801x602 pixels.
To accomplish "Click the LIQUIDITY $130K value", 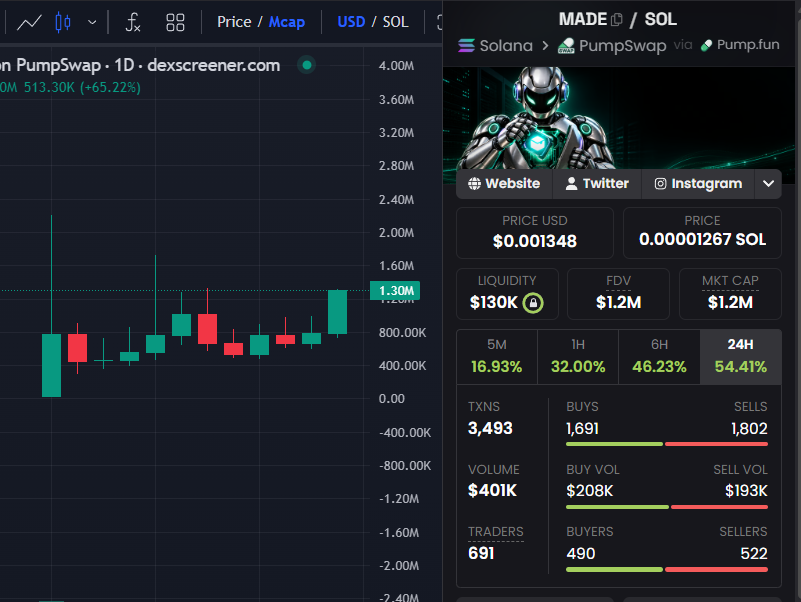I will tap(493, 303).
